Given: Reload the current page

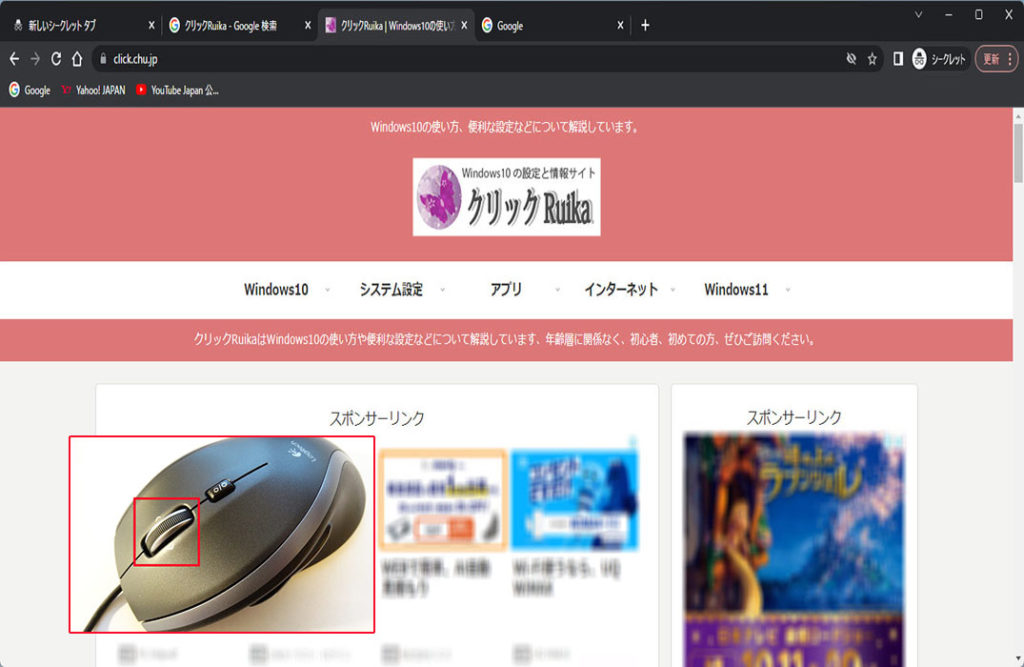Looking at the screenshot, I should (x=56, y=59).
